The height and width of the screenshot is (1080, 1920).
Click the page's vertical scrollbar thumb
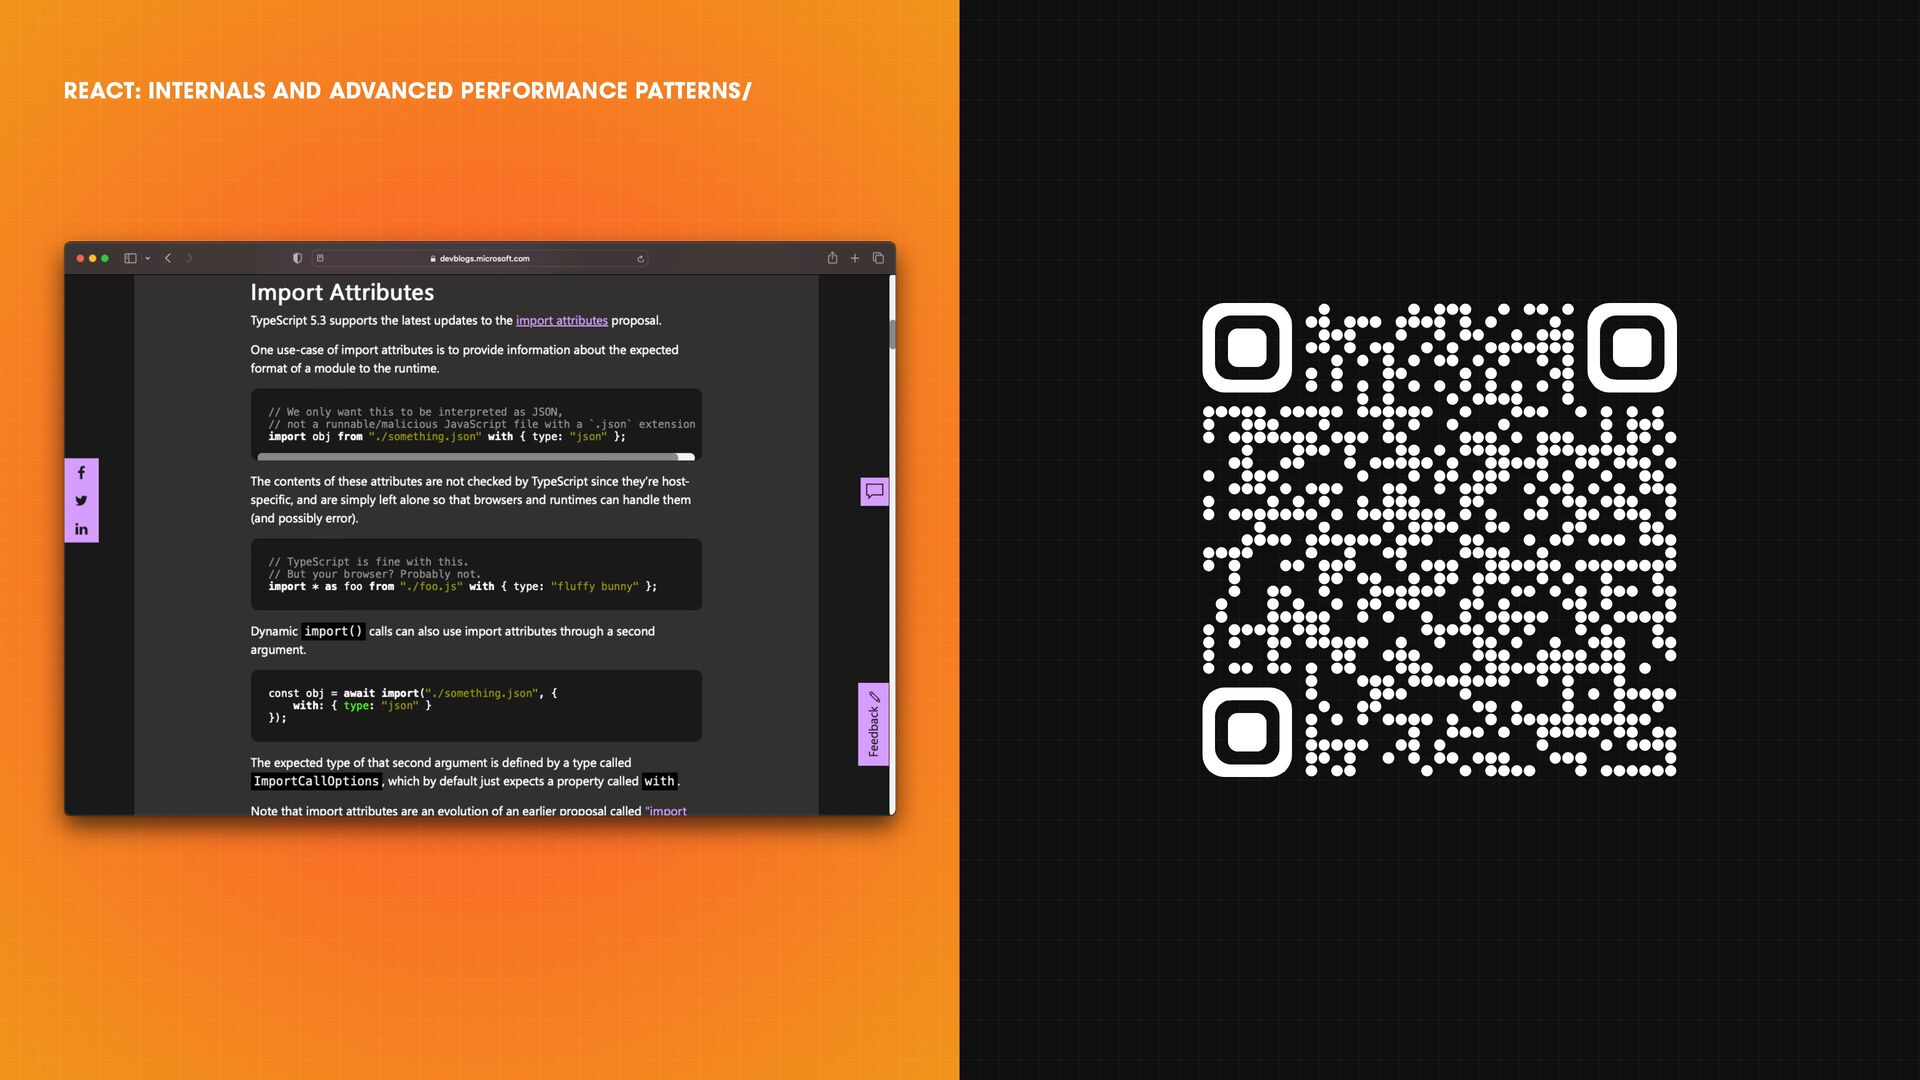[891, 333]
